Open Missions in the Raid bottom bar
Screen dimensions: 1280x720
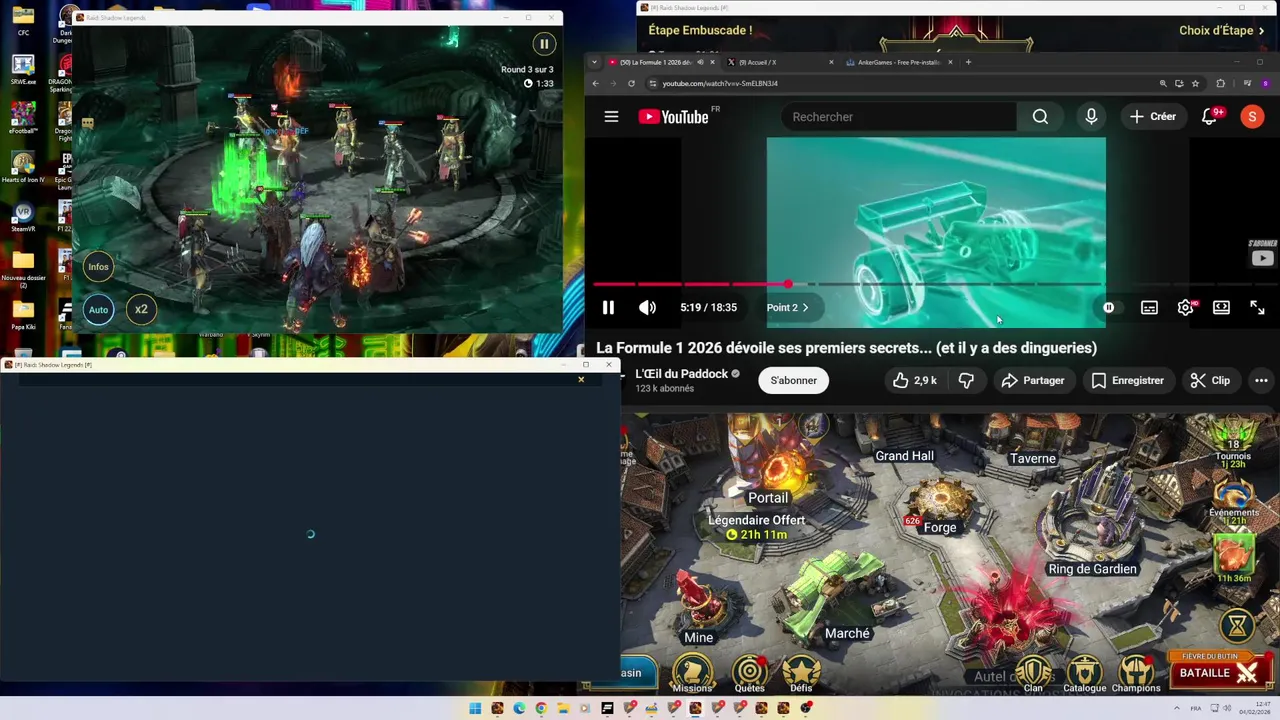pyautogui.click(x=692, y=674)
